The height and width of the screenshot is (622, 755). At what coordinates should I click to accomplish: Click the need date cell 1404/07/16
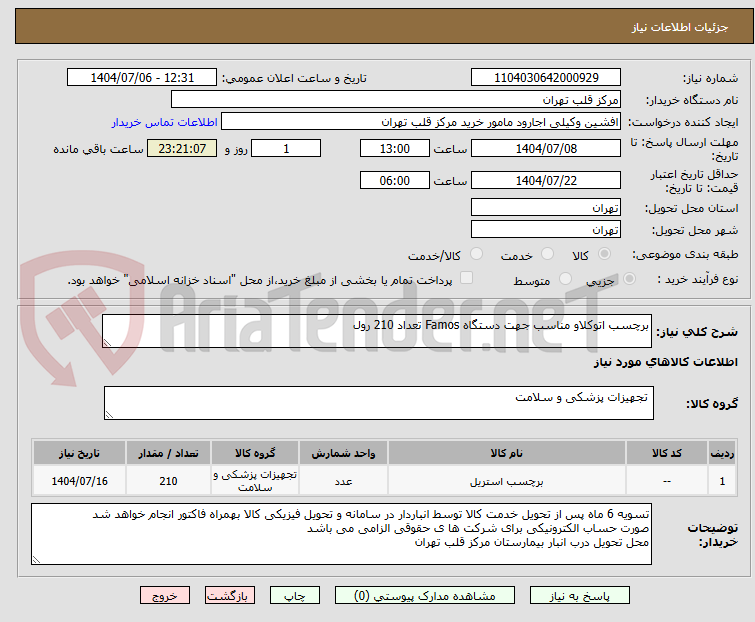click(79, 481)
